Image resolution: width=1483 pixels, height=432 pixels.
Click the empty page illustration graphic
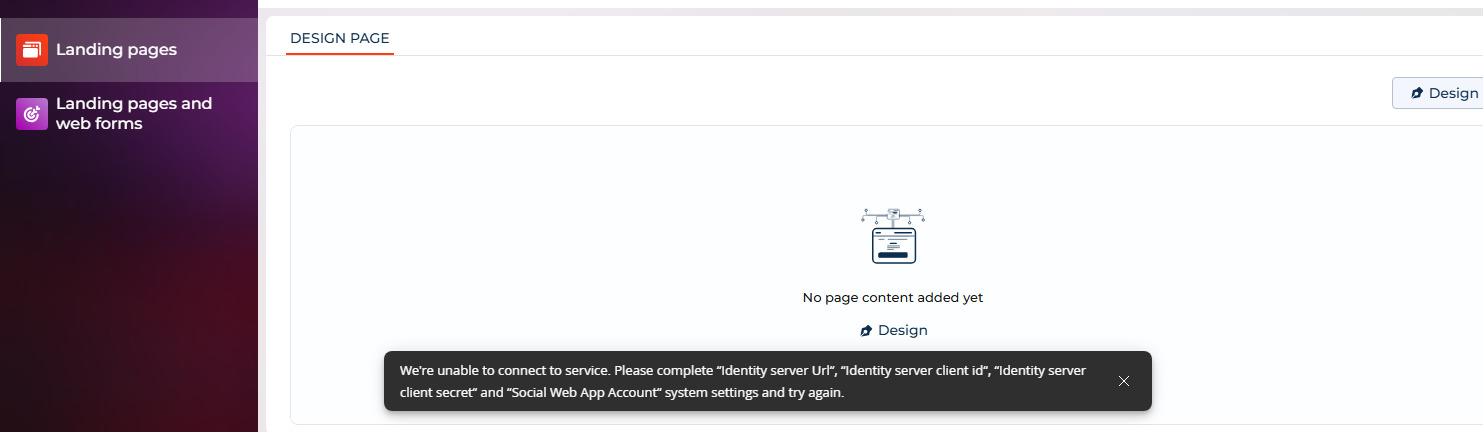click(x=893, y=236)
